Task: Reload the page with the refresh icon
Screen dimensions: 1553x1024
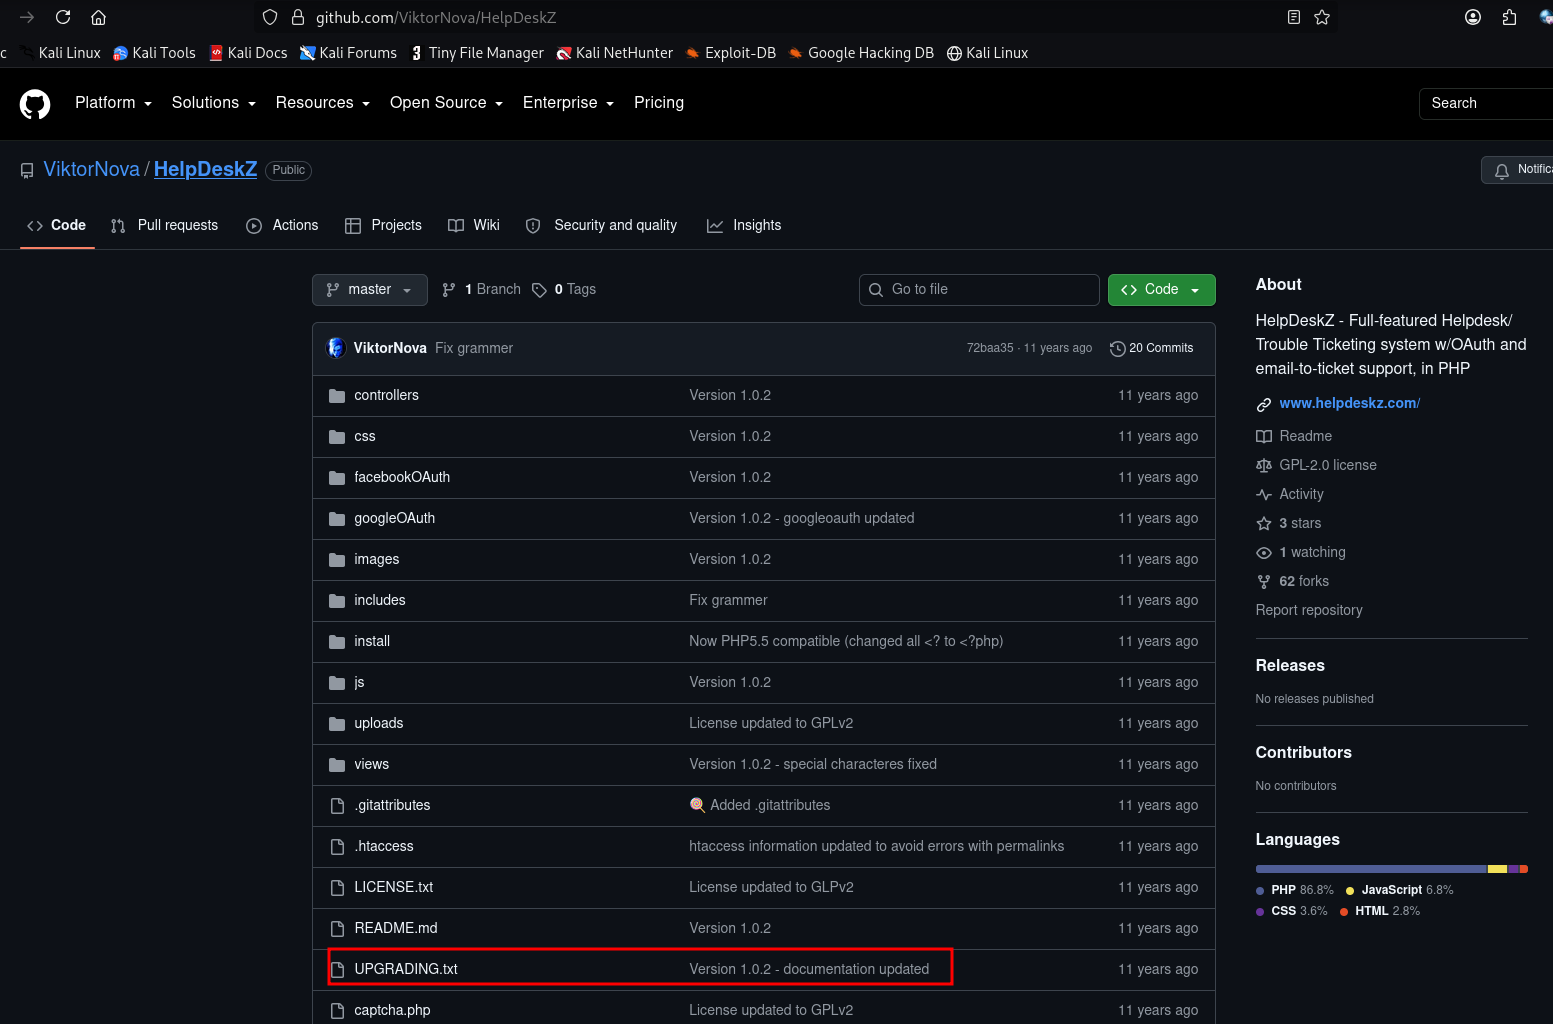Action: (x=63, y=17)
